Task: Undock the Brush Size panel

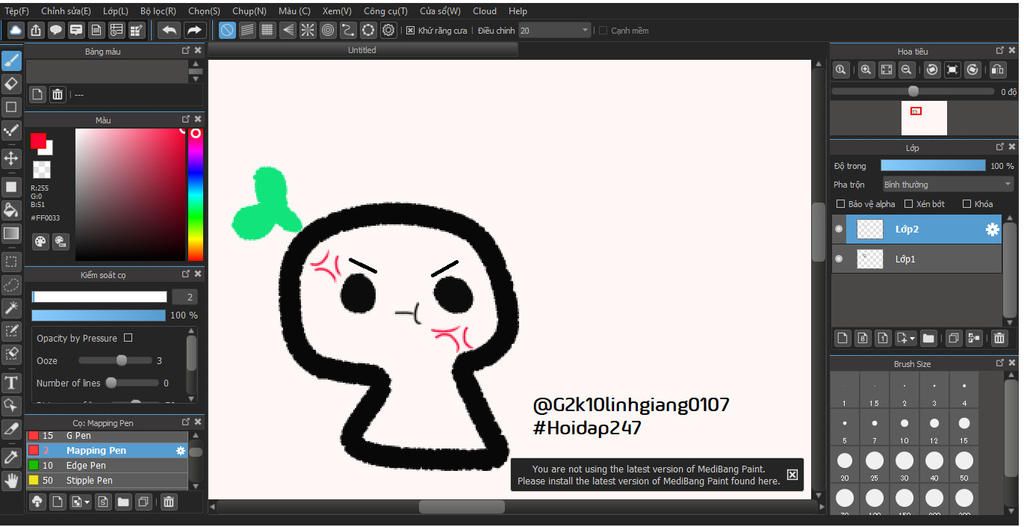Action: click(1000, 363)
